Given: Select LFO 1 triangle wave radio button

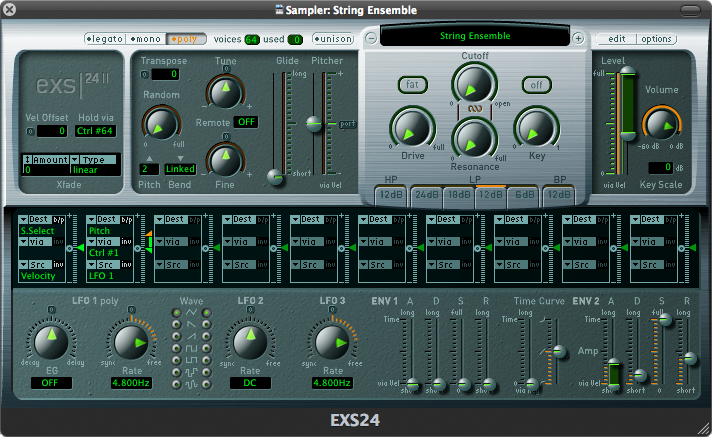Looking at the screenshot, I should click(176, 313).
